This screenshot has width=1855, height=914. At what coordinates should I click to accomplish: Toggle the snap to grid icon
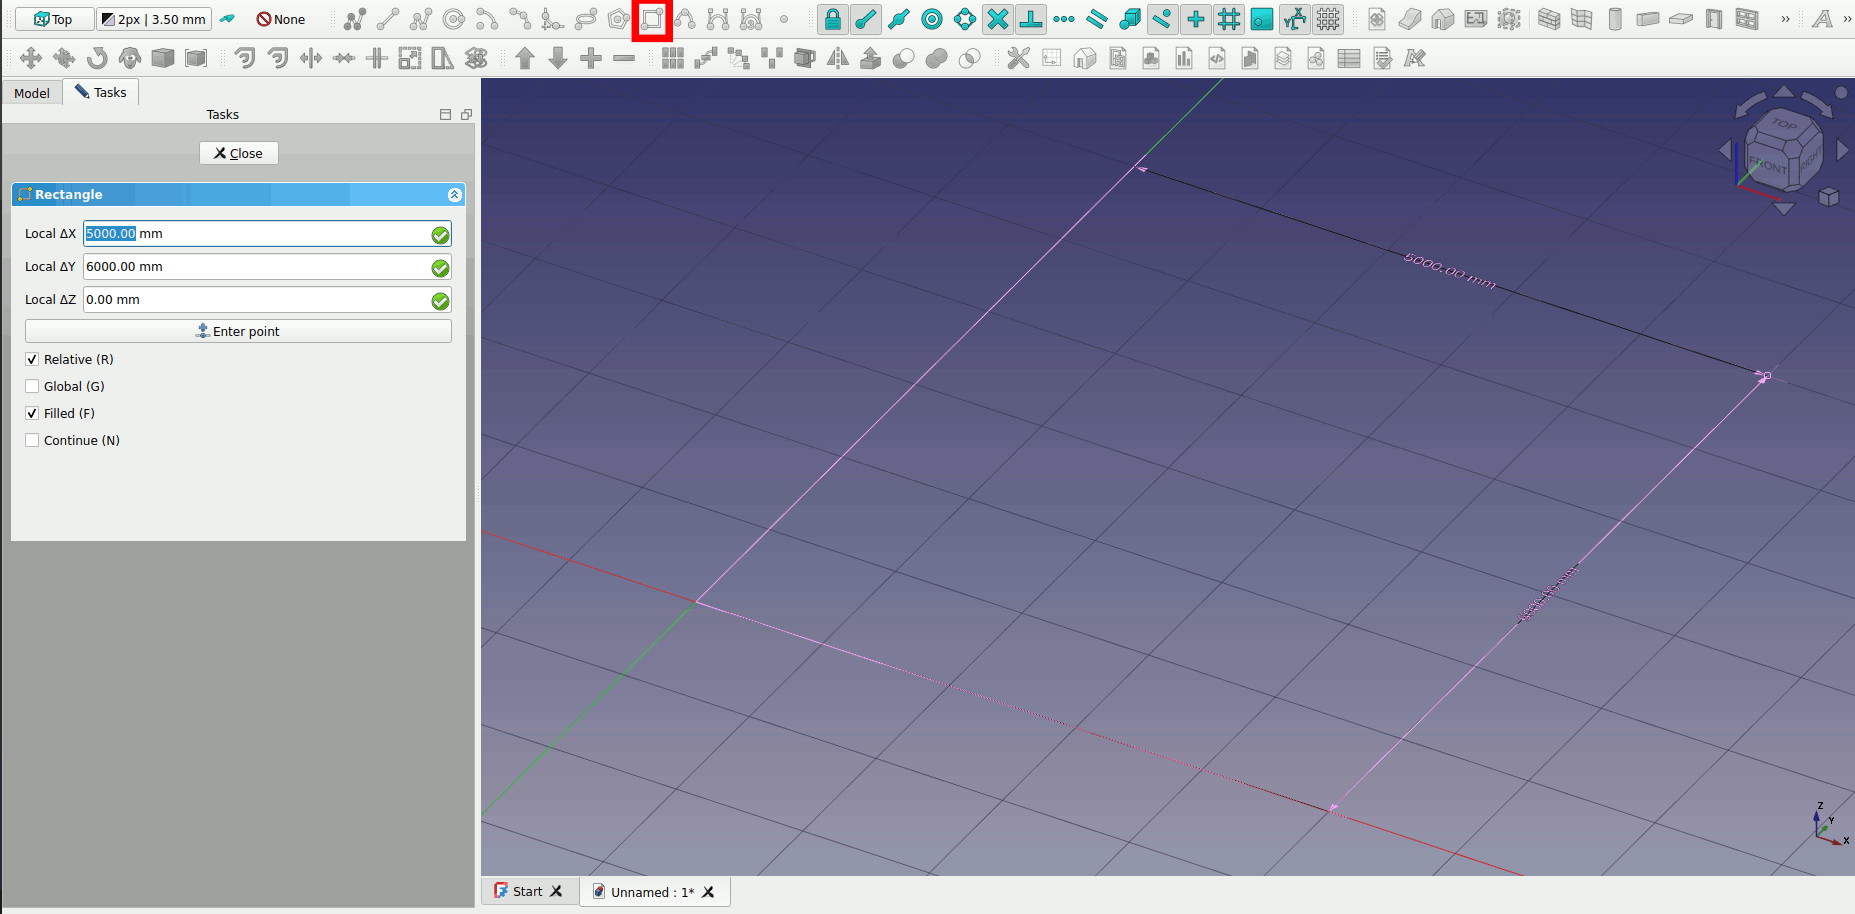click(1229, 19)
